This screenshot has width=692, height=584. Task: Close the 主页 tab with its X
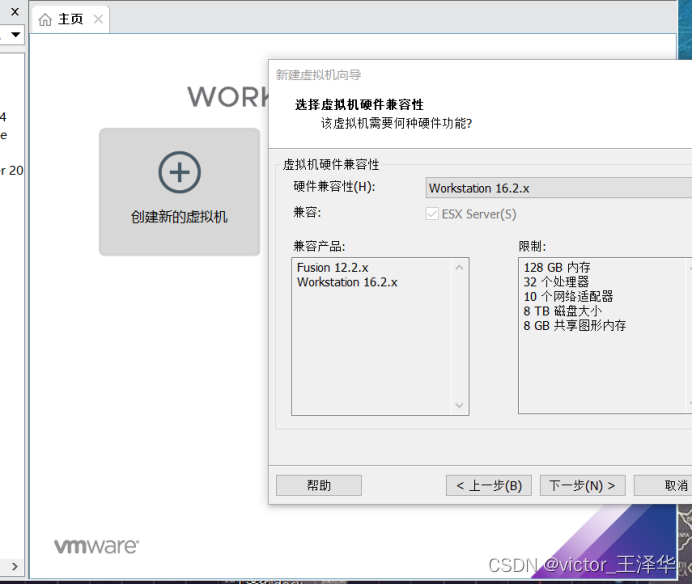[x=98, y=19]
